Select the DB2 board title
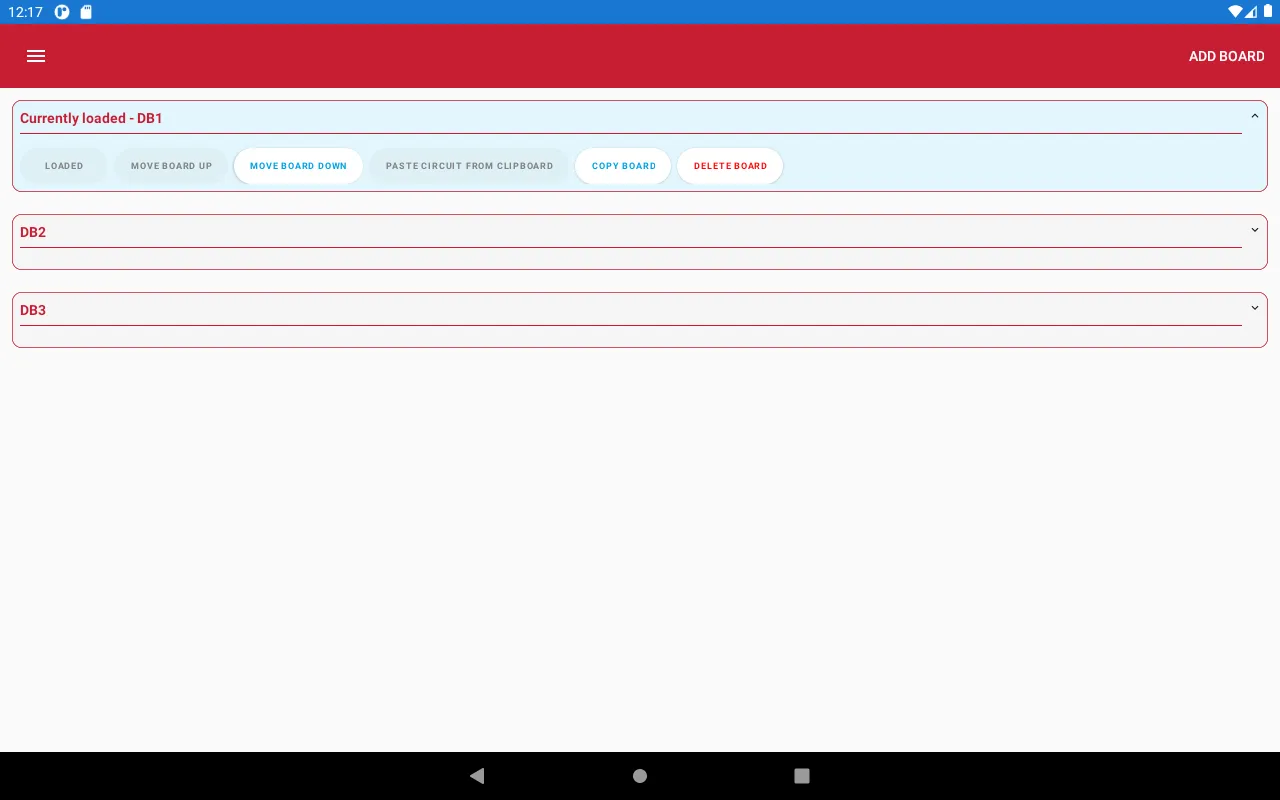Screen dimensions: 1280x800 tap(33, 232)
